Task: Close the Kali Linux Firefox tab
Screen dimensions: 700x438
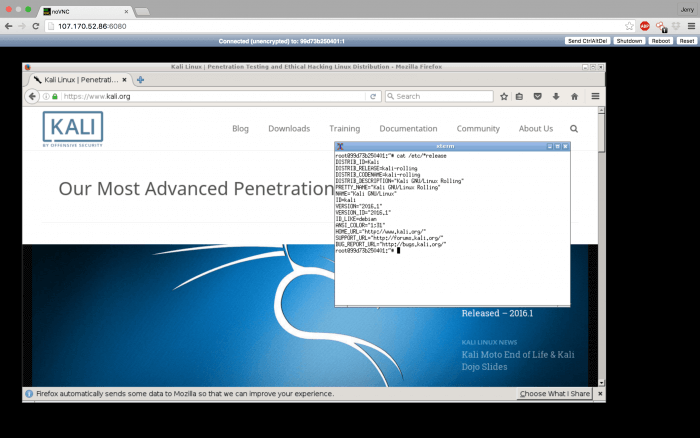Action: 125,79
